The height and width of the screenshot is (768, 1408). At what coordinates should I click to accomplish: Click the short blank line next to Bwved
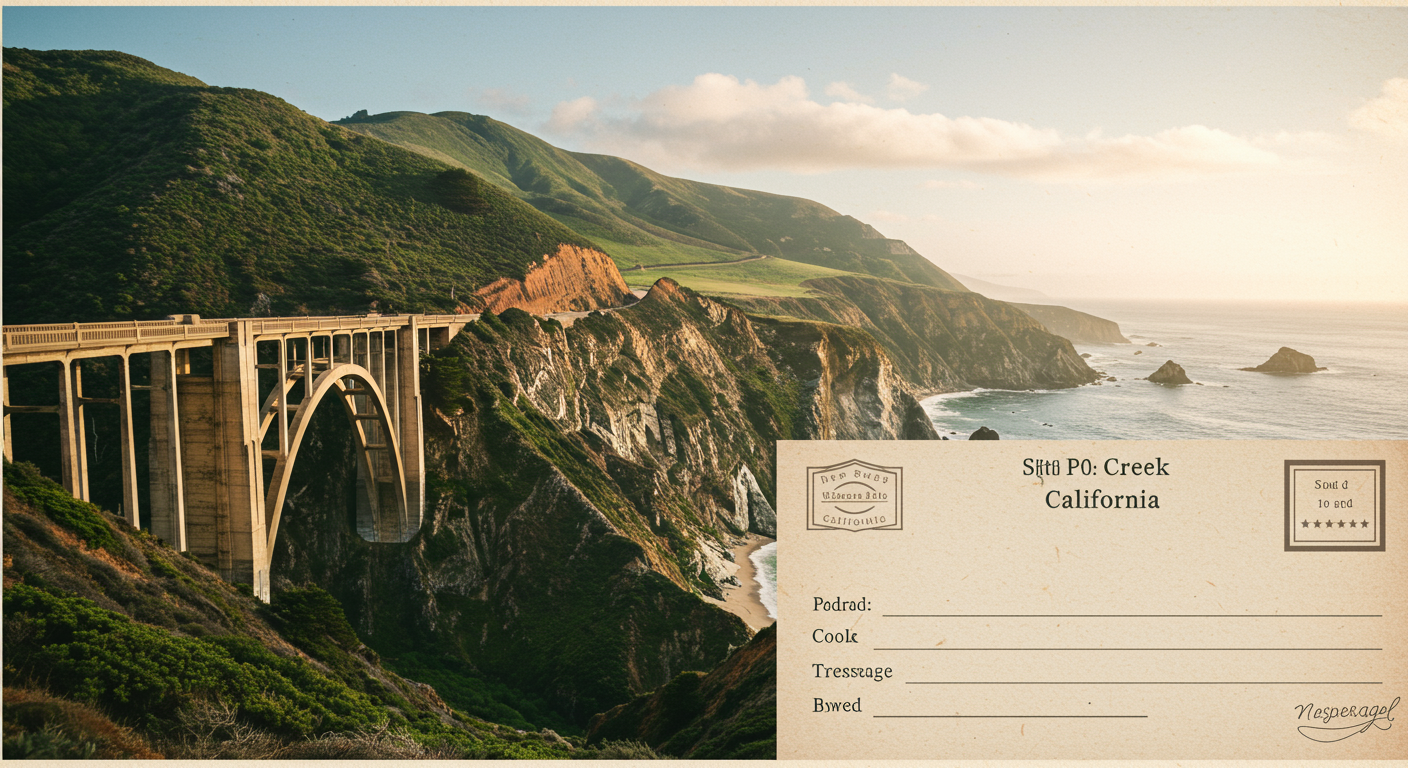[1010, 716]
